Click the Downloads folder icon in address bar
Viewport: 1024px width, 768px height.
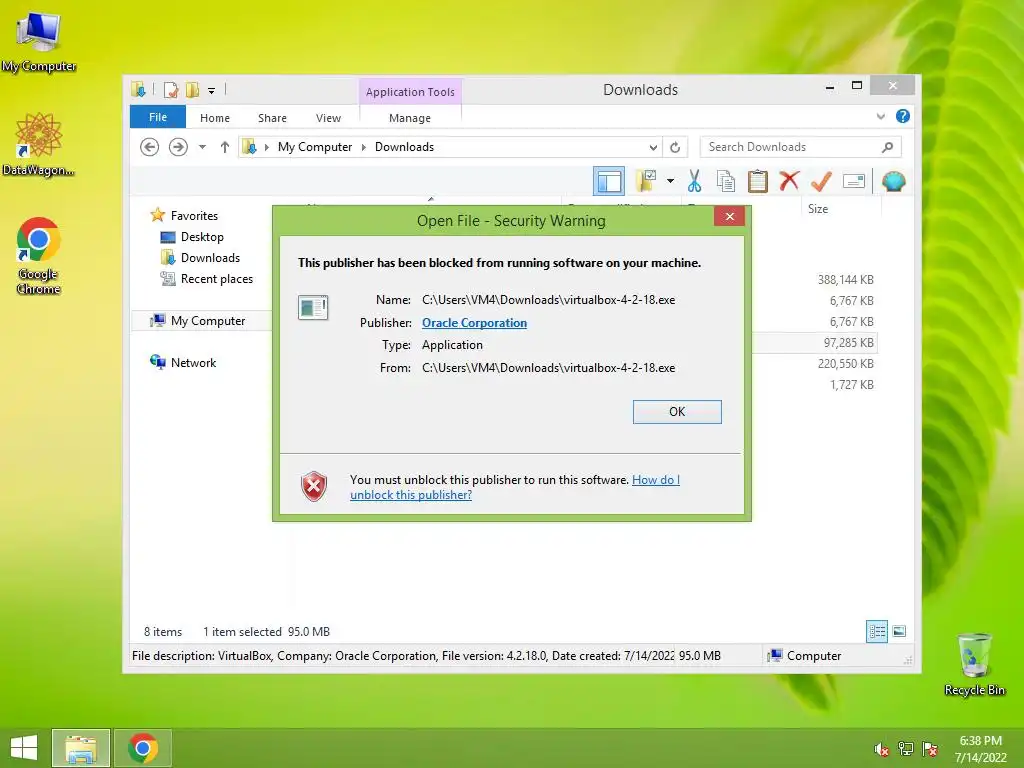pos(249,147)
